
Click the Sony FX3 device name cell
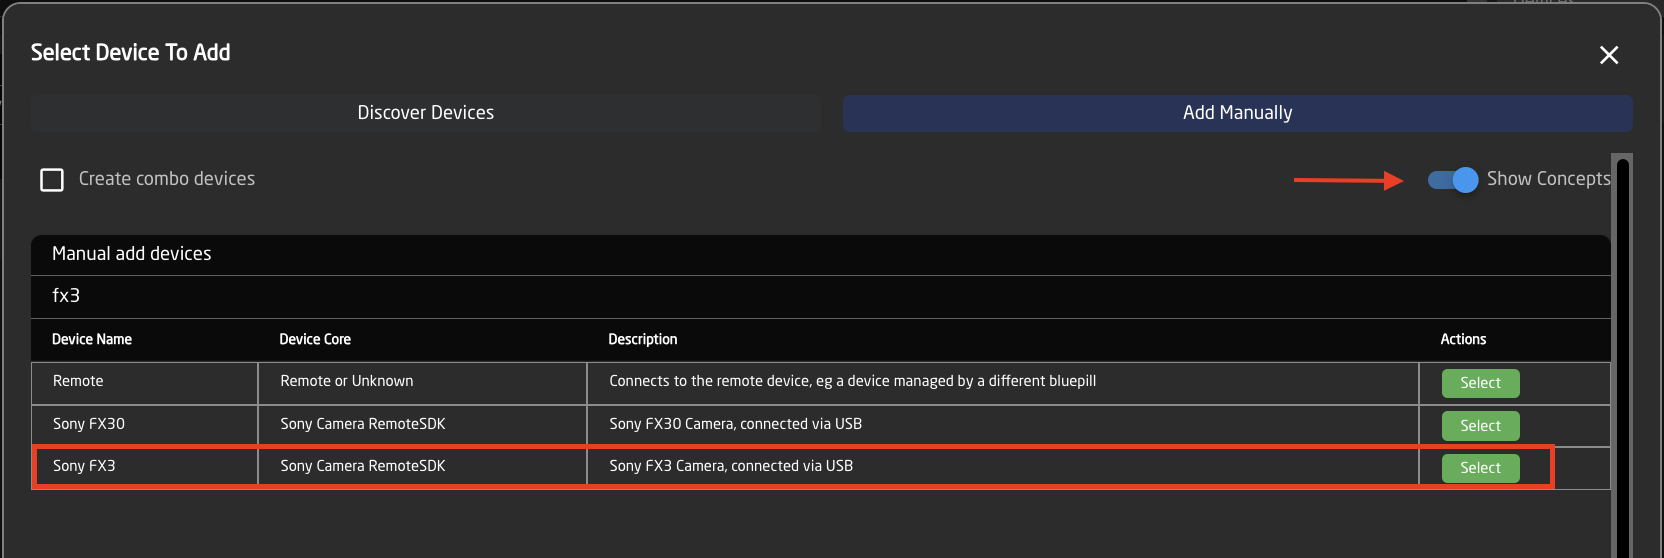tap(145, 466)
